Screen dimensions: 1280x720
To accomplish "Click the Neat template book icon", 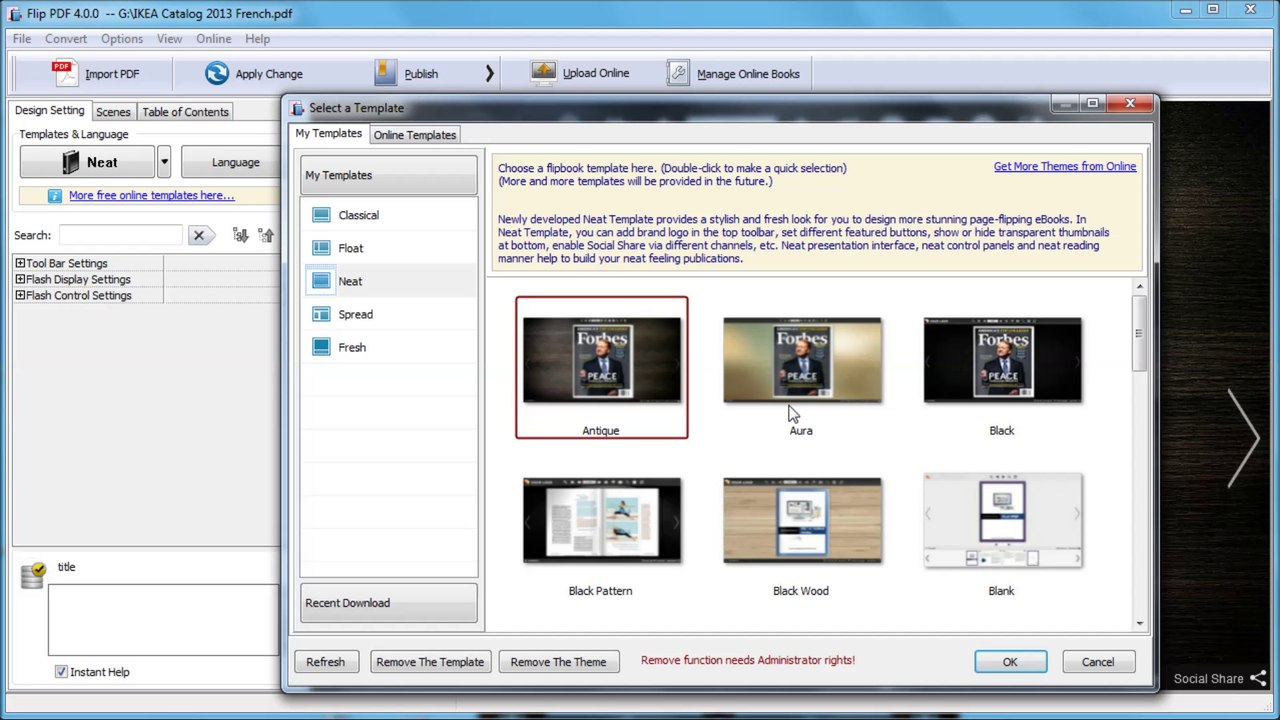I will click(x=70, y=162).
